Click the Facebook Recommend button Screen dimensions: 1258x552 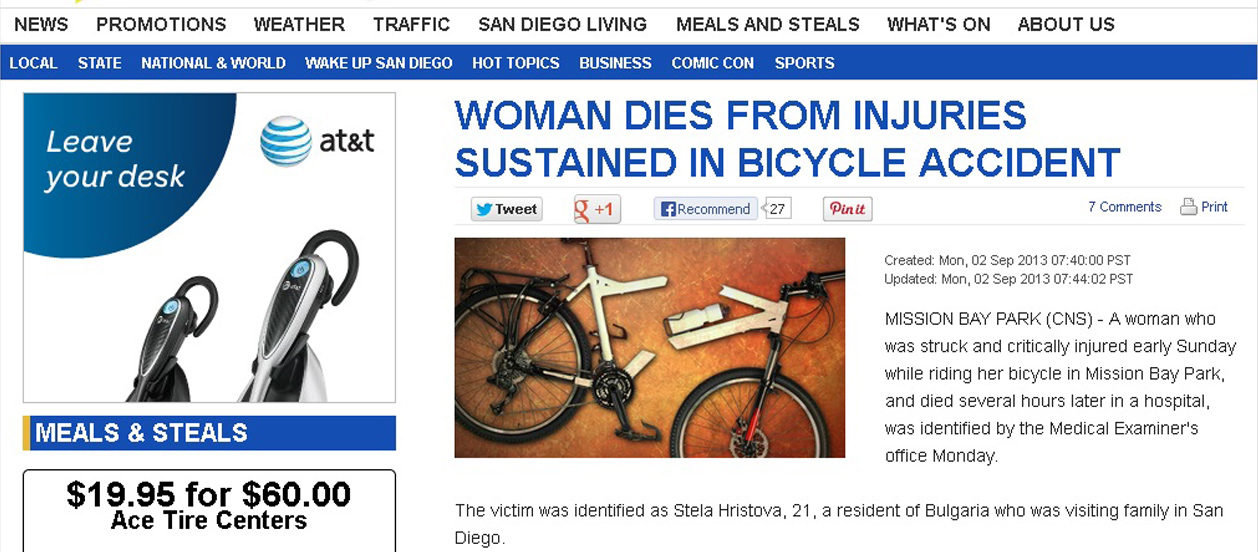coord(705,209)
